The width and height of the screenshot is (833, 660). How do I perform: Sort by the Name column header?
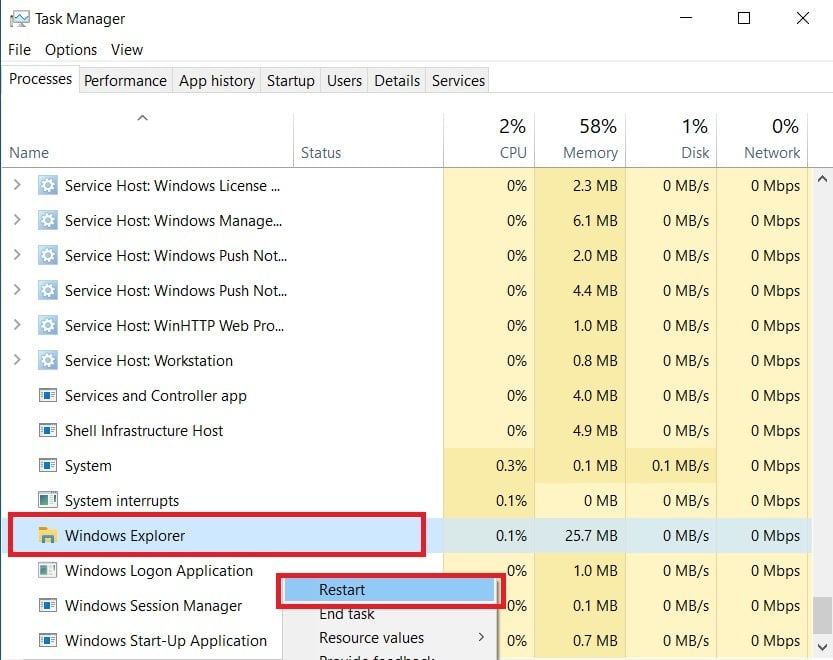(x=147, y=140)
